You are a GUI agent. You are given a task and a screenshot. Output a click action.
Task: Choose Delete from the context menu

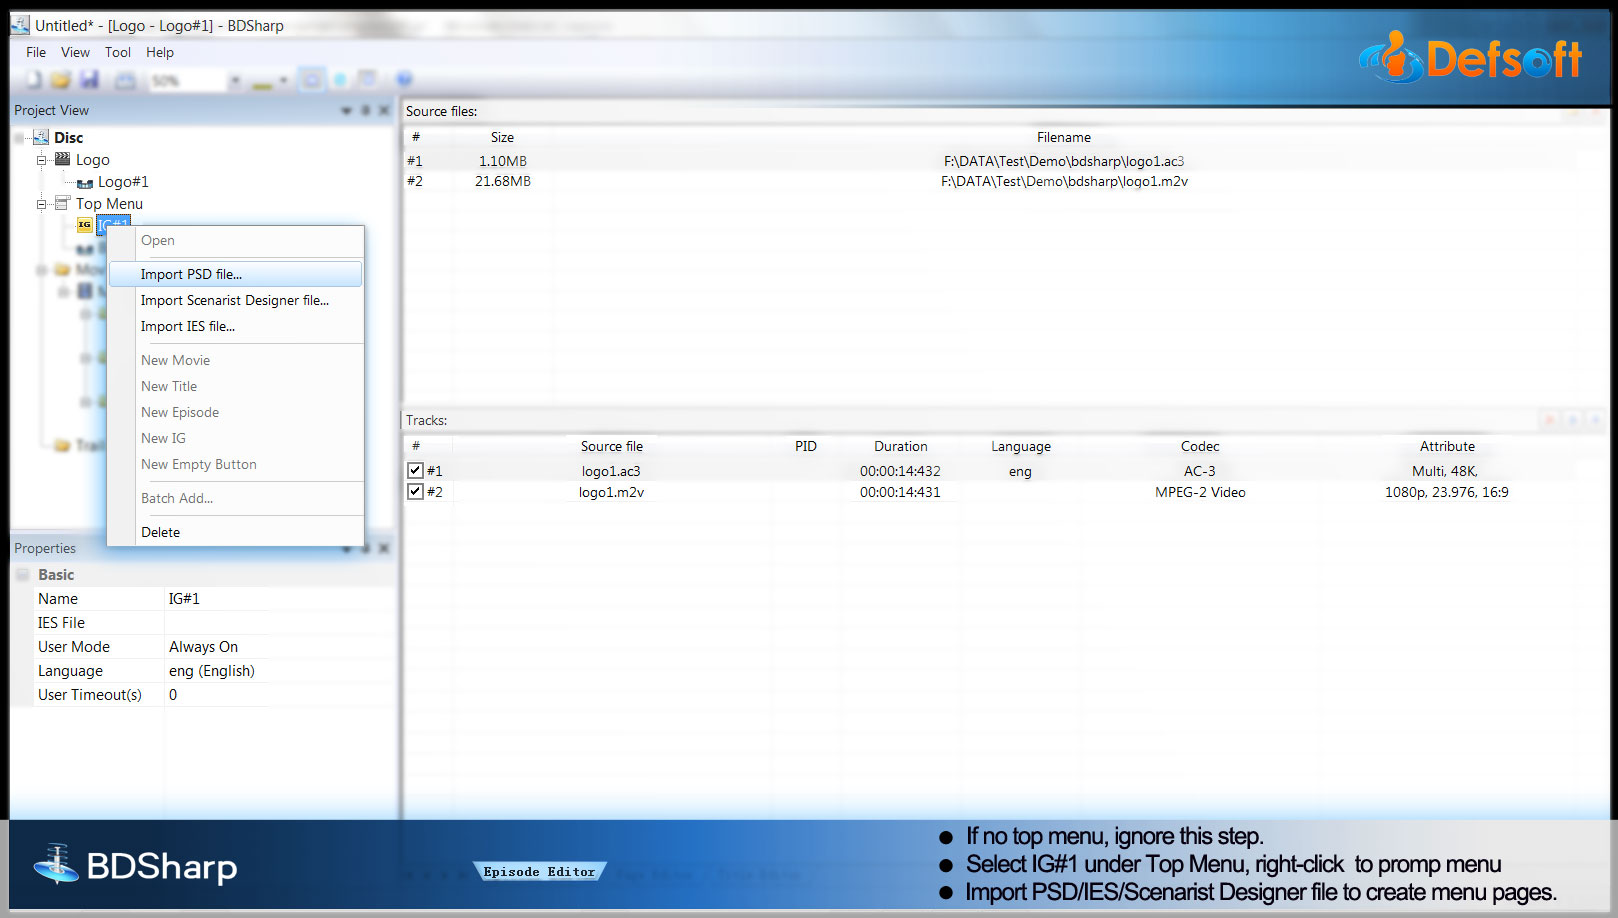tap(236, 532)
